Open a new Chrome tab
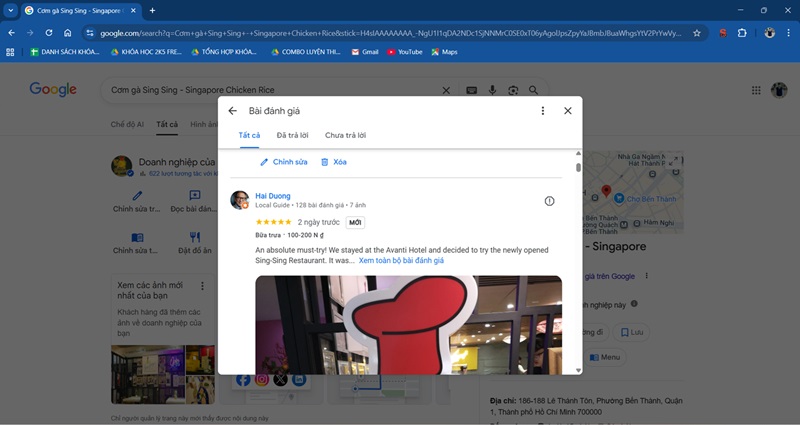Image resolution: width=800 pixels, height=425 pixels. [x=152, y=10]
